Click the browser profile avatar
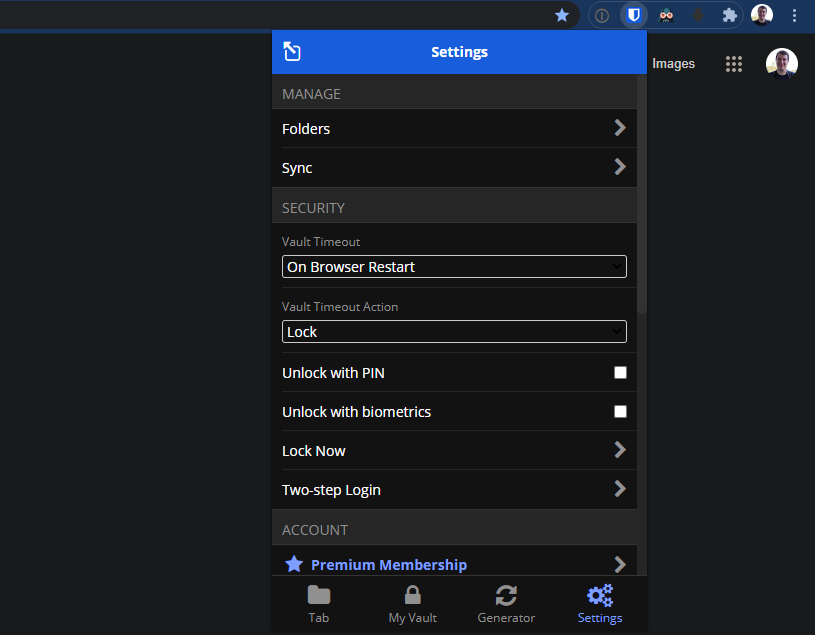The height and width of the screenshot is (635, 815). (761, 15)
